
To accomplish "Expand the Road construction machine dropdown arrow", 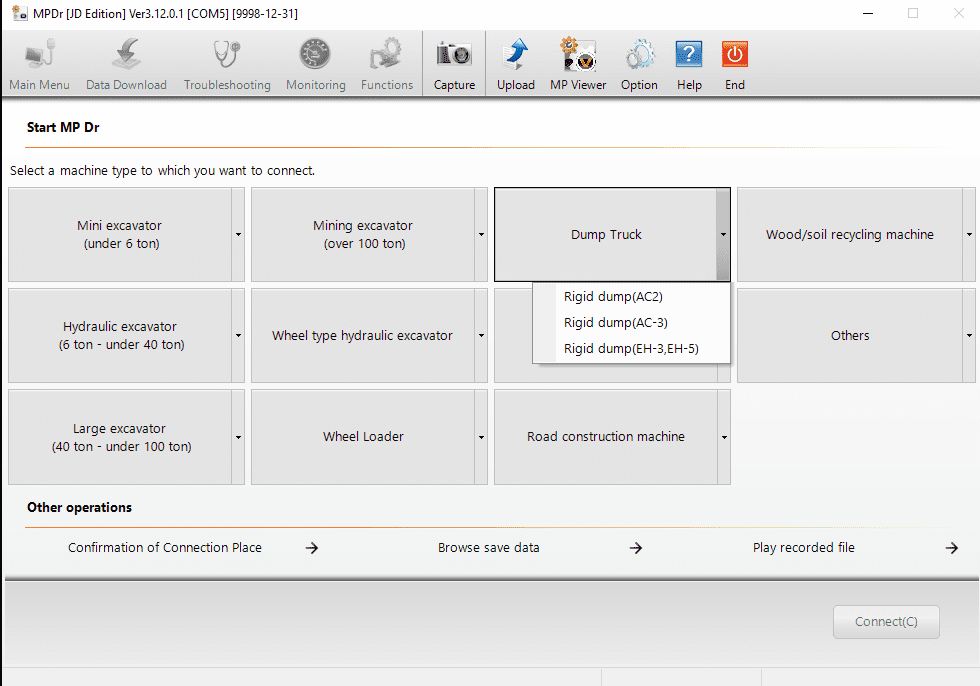I will tap(724, 437).
